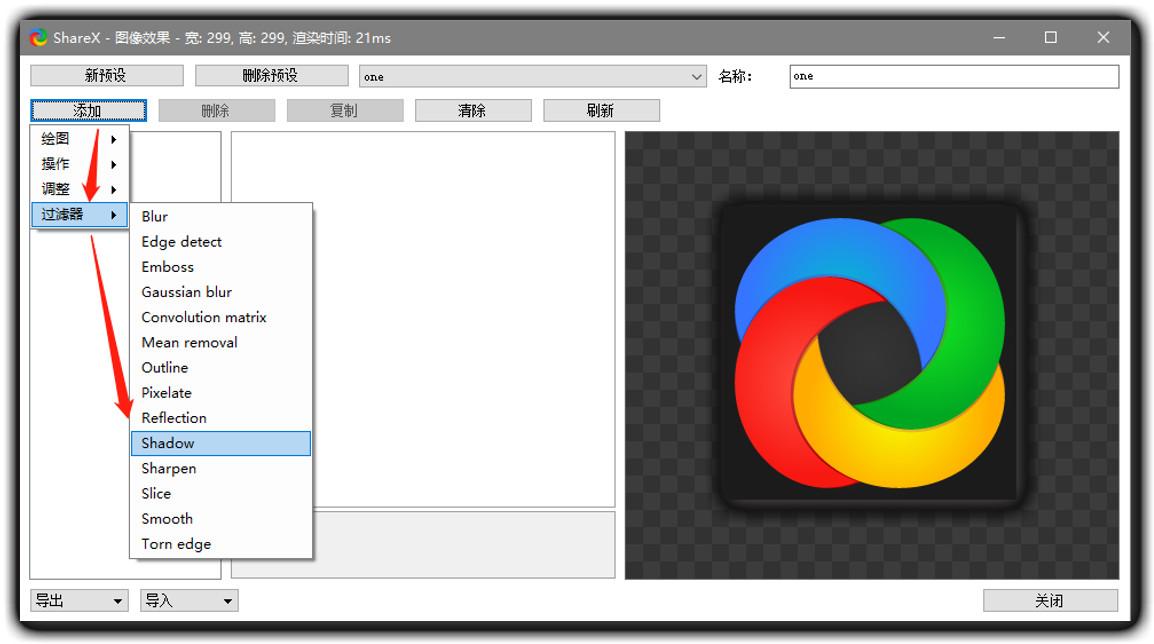Choose Torn edge filter

pos(221,544)
